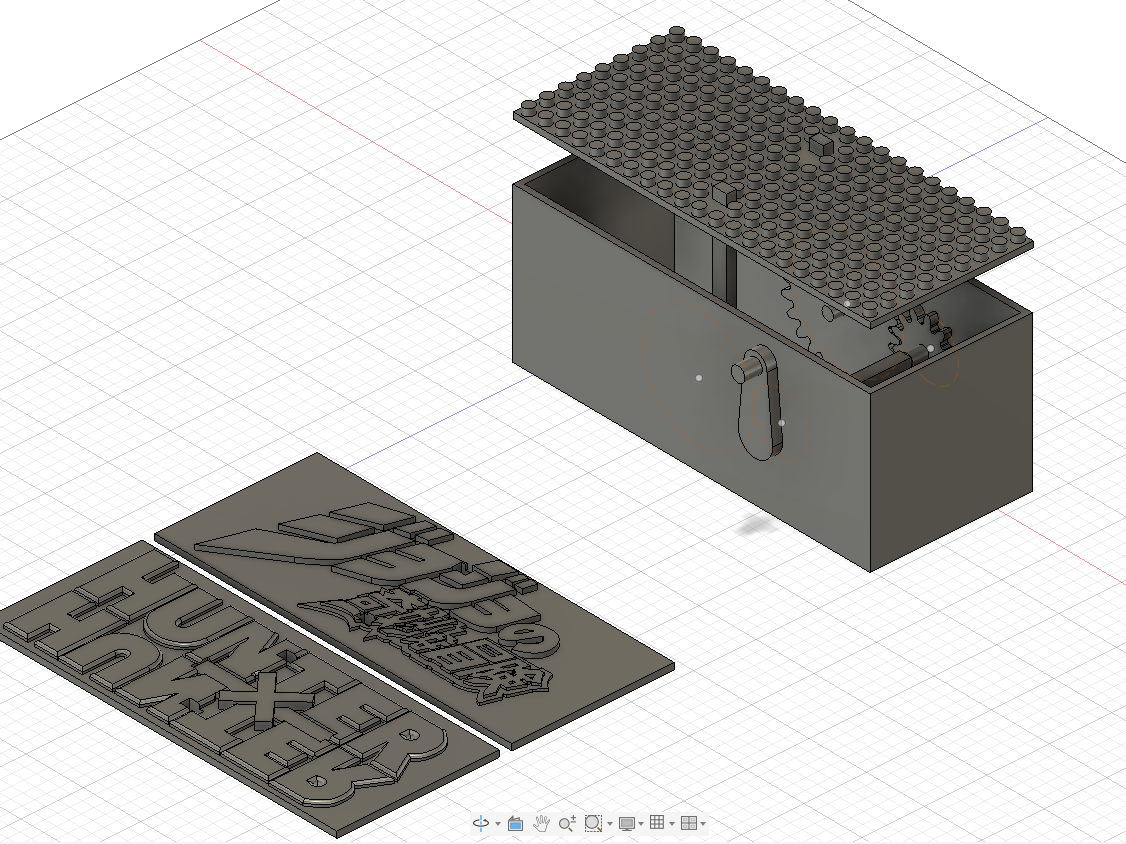Open the Orbit tool dropdown arrow

[498, 824]
